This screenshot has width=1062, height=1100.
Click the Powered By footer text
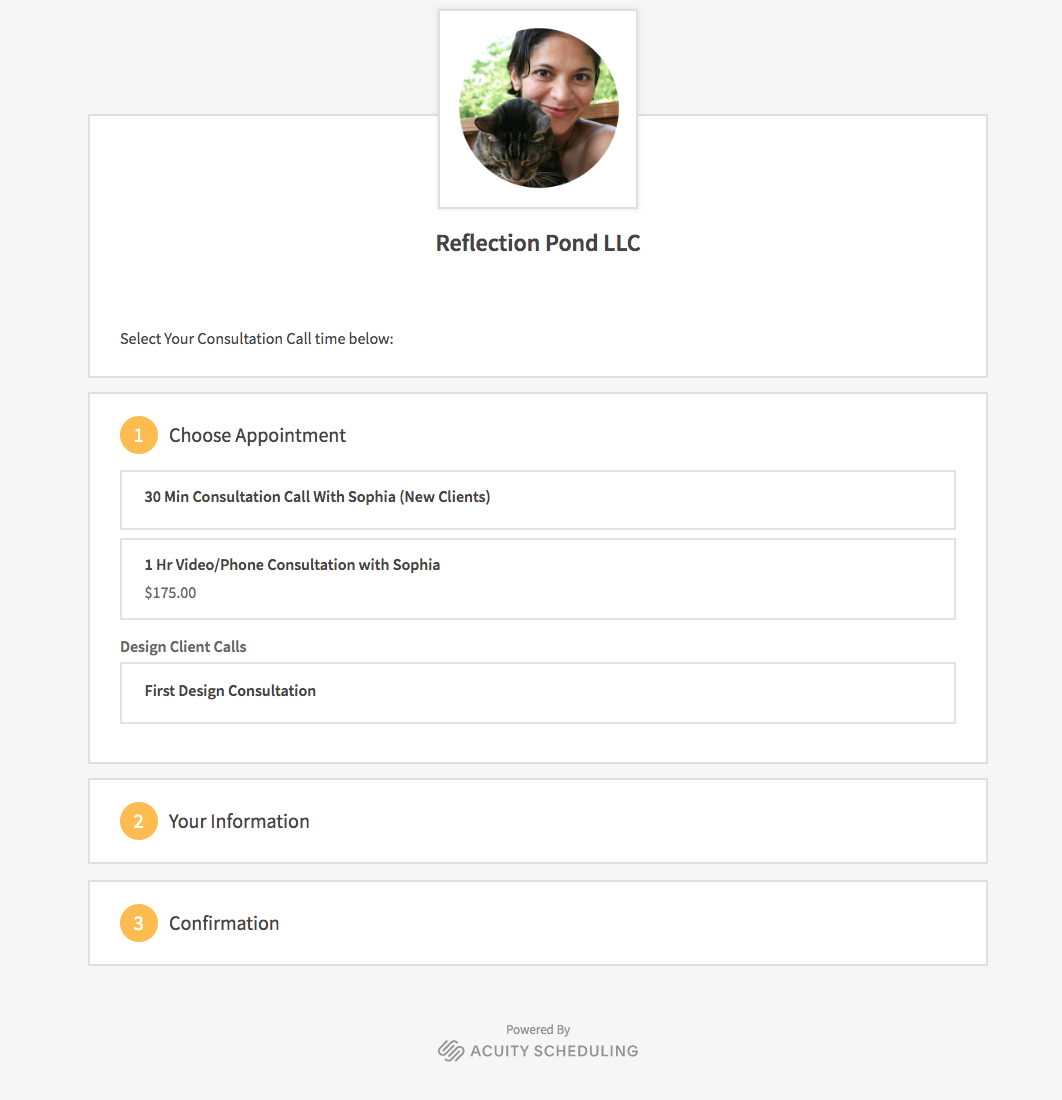point(538,1029)
